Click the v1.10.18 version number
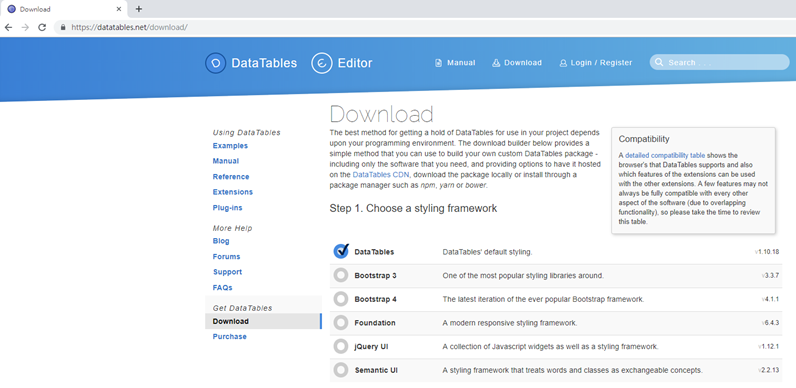 (x=767, y=252)
